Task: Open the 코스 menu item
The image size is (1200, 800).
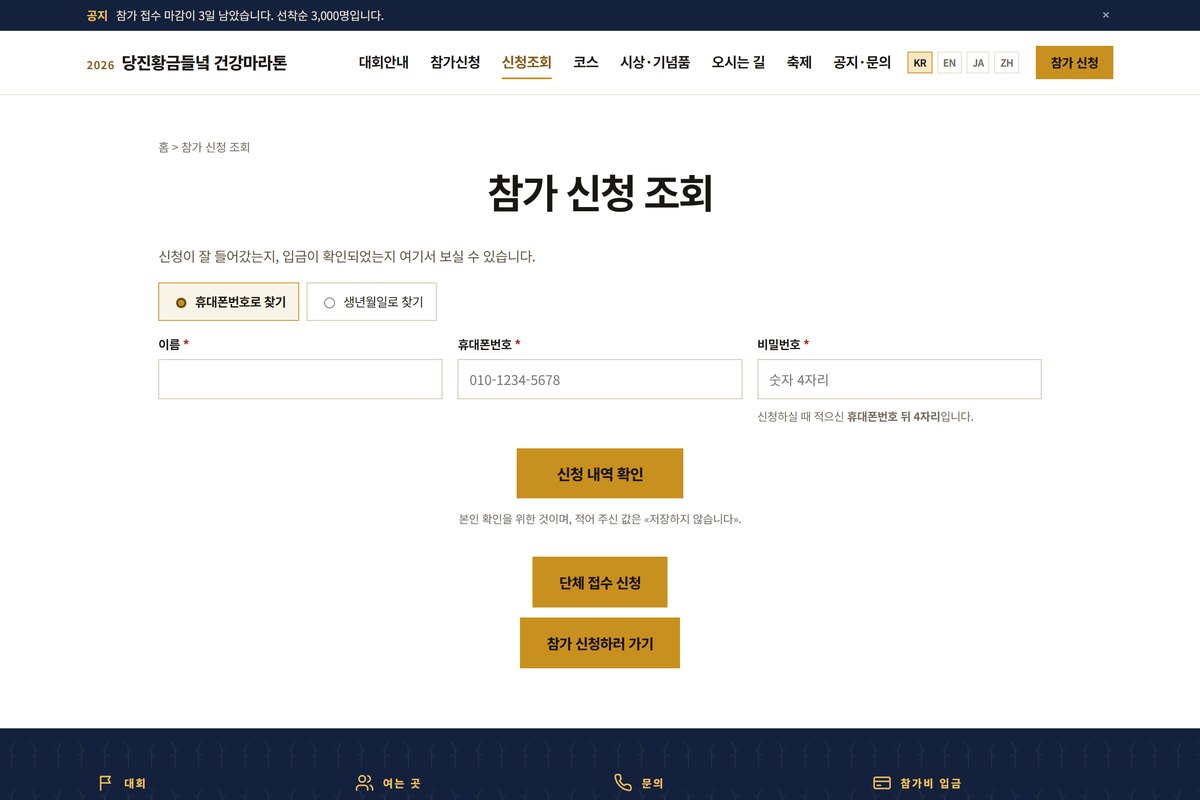Action: point(586,62)
